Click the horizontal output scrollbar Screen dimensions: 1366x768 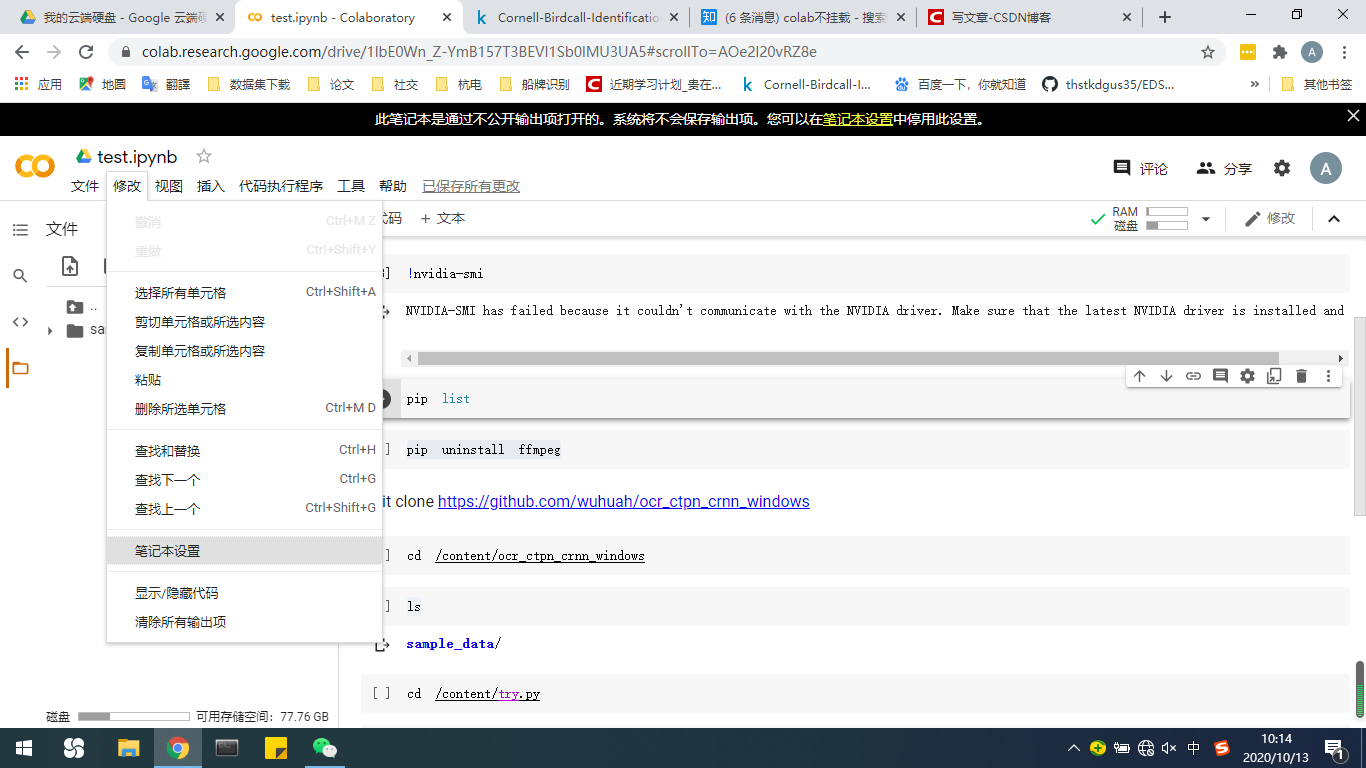848,358
